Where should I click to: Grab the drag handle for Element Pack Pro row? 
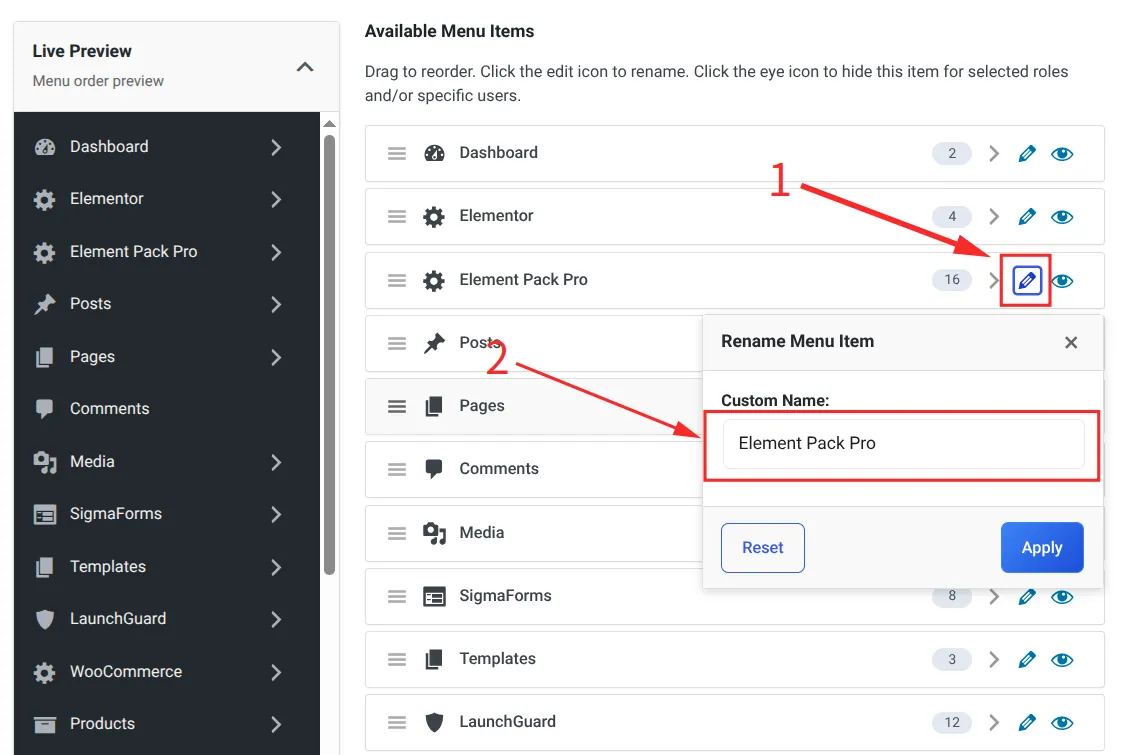tap(397, 280)
